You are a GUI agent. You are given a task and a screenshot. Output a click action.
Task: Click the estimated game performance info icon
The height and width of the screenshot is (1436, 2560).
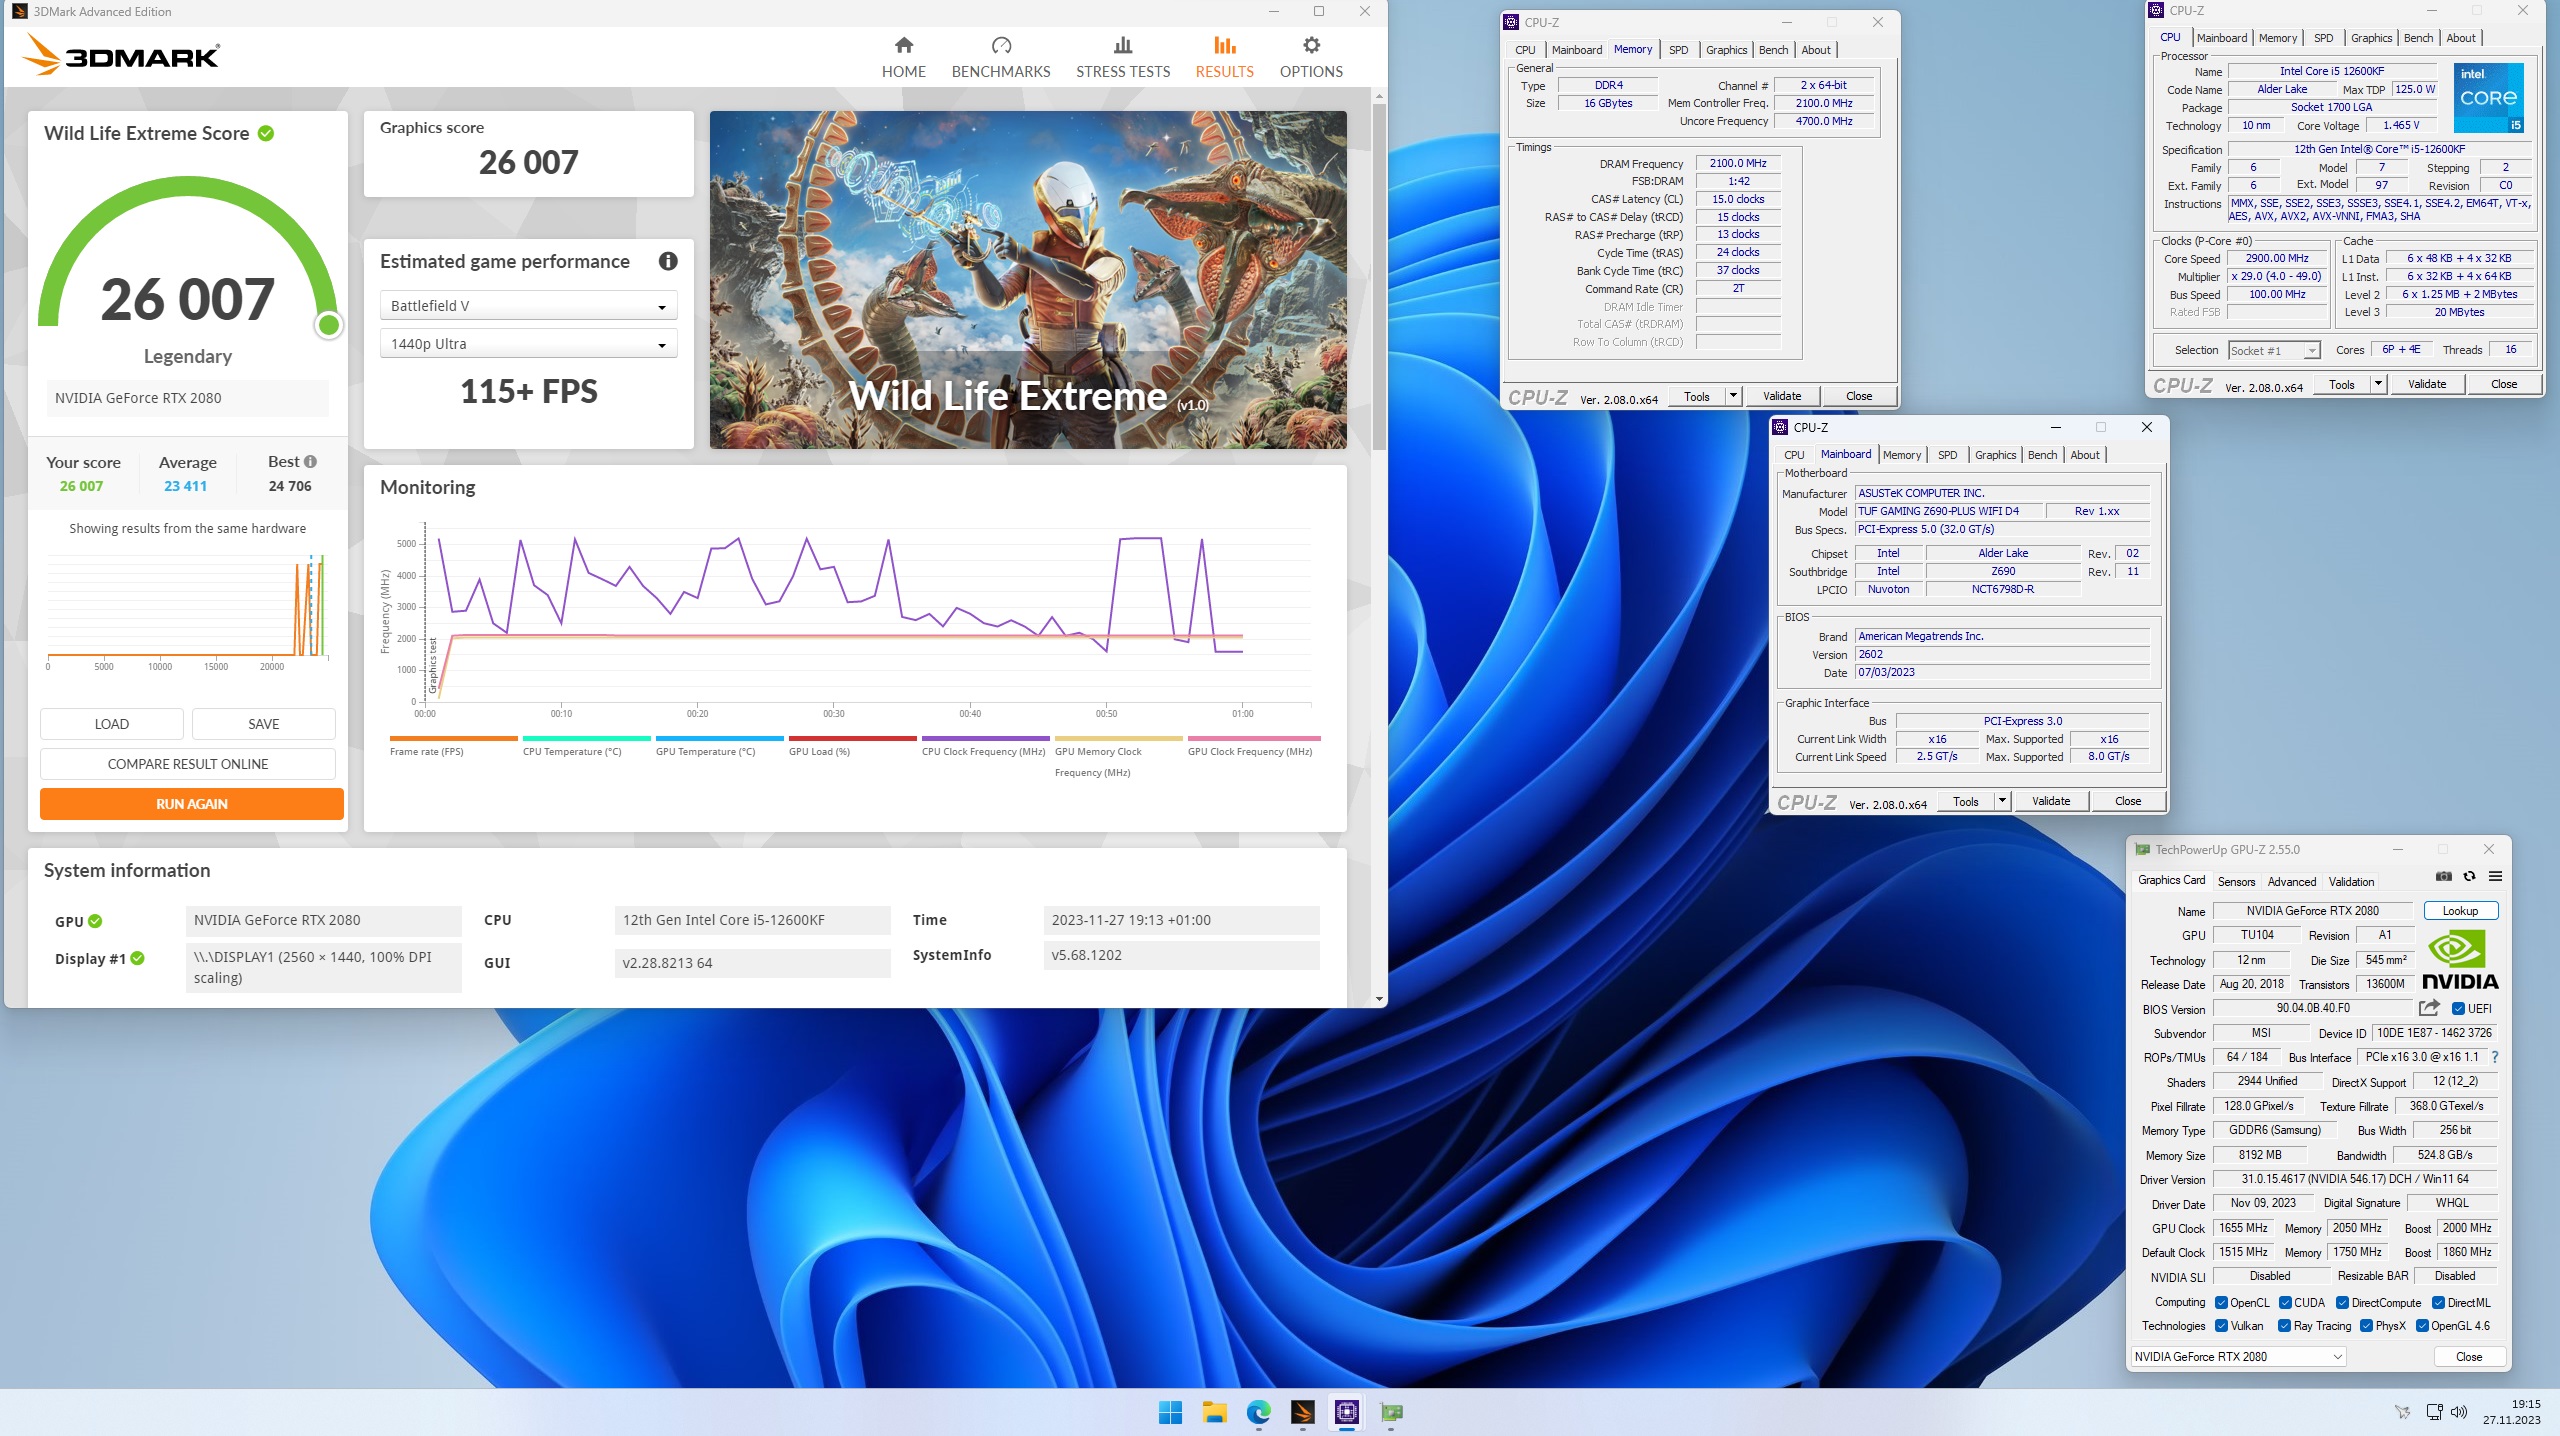668,261
